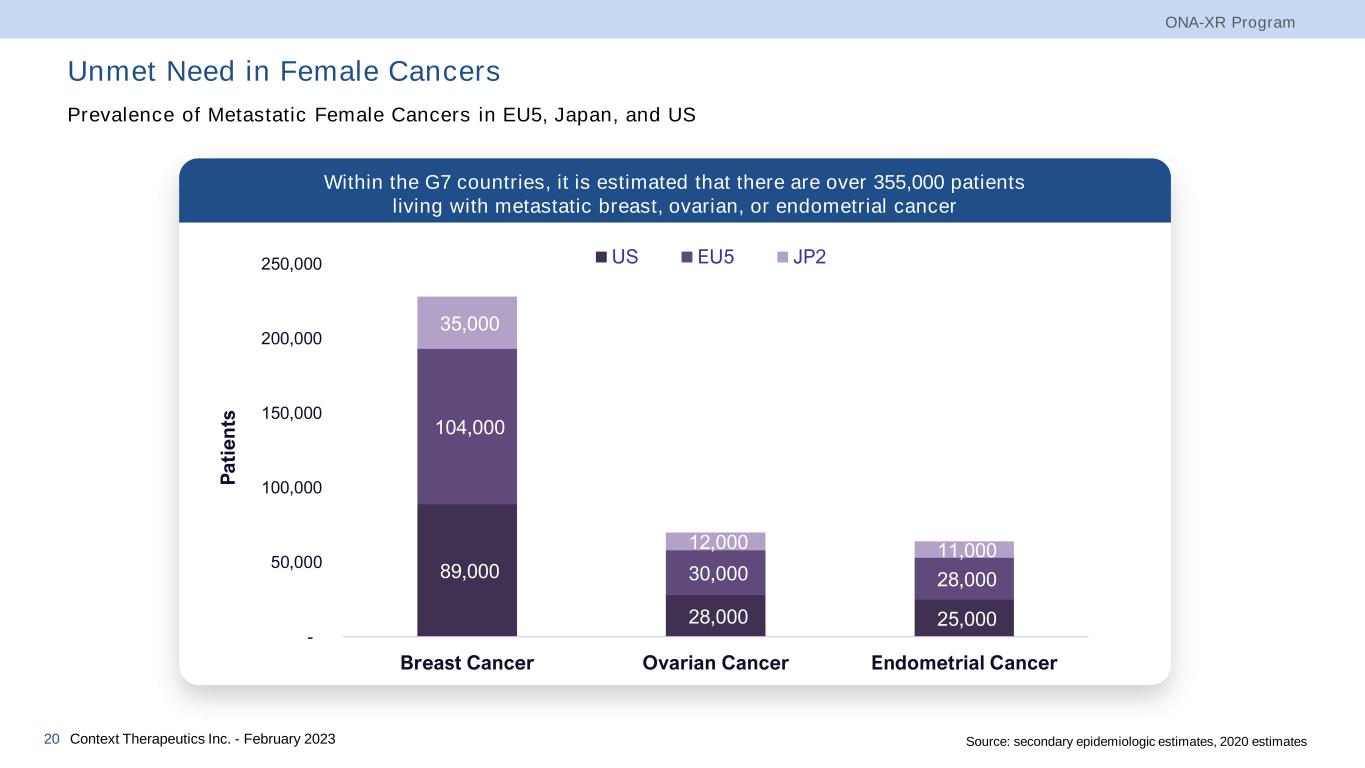Select the 35,000 JP2 breast cancer segment
1365x768 pixels.
click(x=467, y=323)
